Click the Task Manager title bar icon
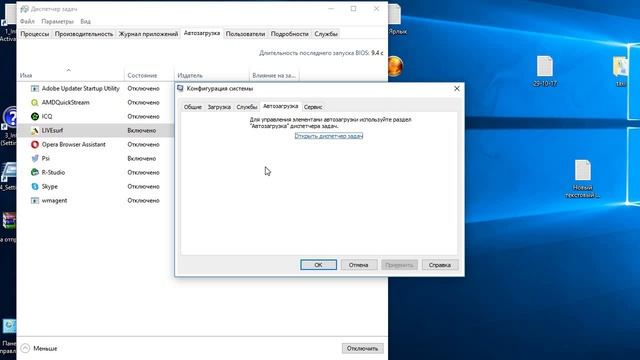This screenshot has height=360, width=640. (x=24, y=9)
